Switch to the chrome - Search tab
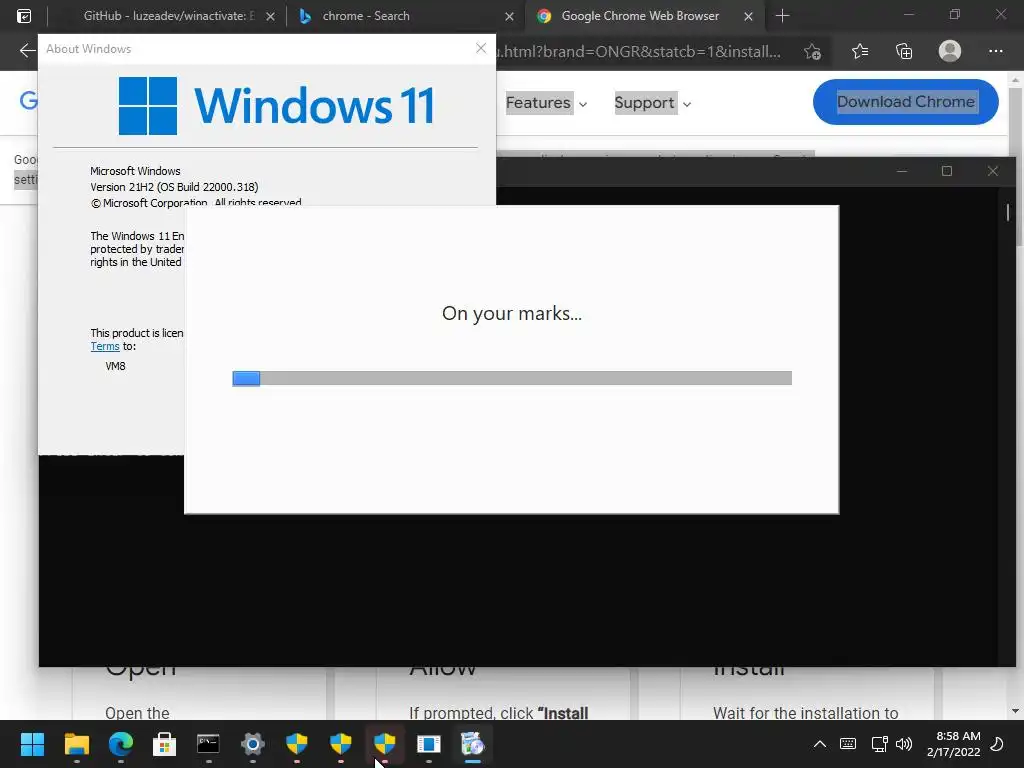This screenshot has height=768, width=1024. pyautogui.click(x=366, y=16)
